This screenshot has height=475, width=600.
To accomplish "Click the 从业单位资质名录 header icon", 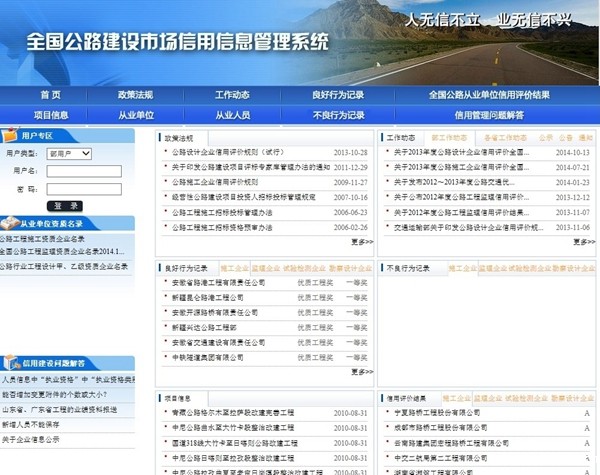I will (x=10, y=224).
